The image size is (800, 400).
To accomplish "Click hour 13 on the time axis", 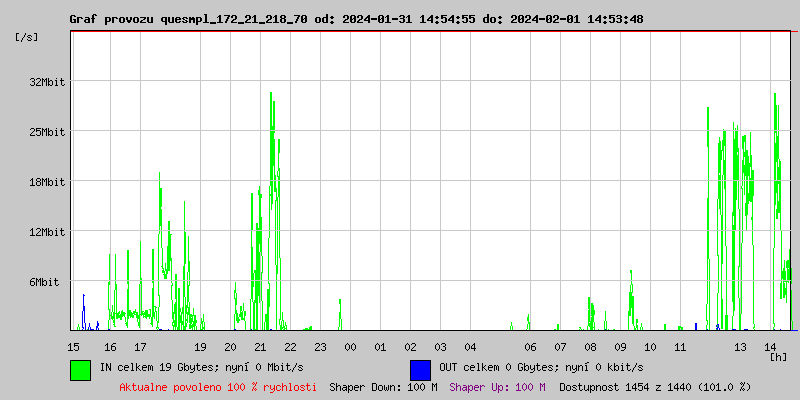I will point(740,347).
